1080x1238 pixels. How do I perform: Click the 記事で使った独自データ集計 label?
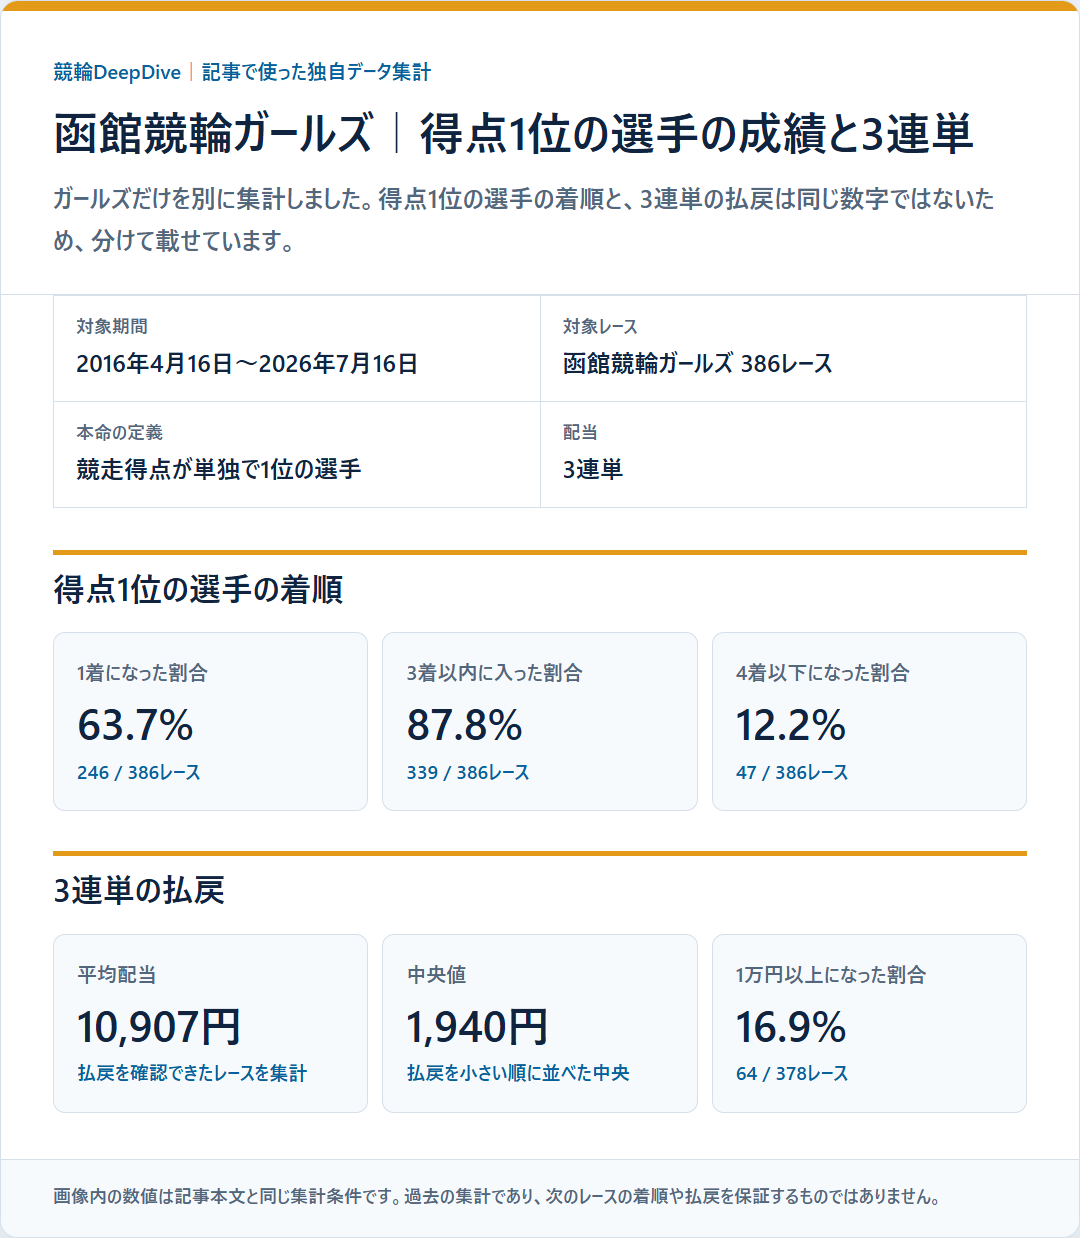coord(316,72)
